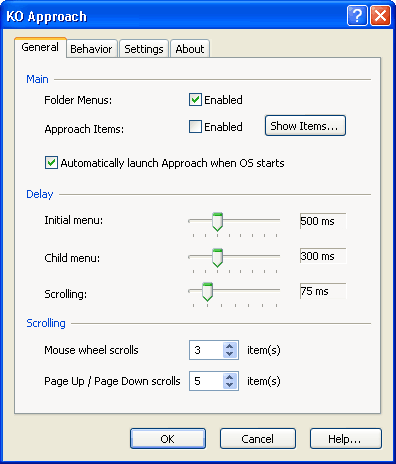
Task: Select the General tab
Action: coord(40,47)
